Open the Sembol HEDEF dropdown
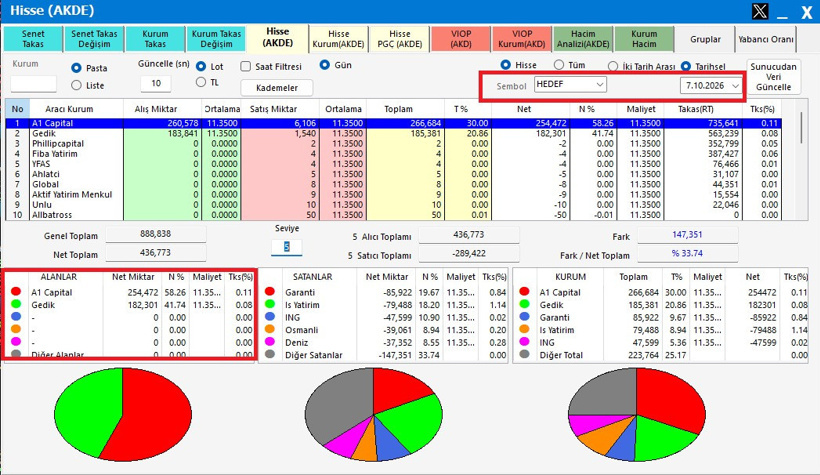820x475 pixels. click(570, 84)
